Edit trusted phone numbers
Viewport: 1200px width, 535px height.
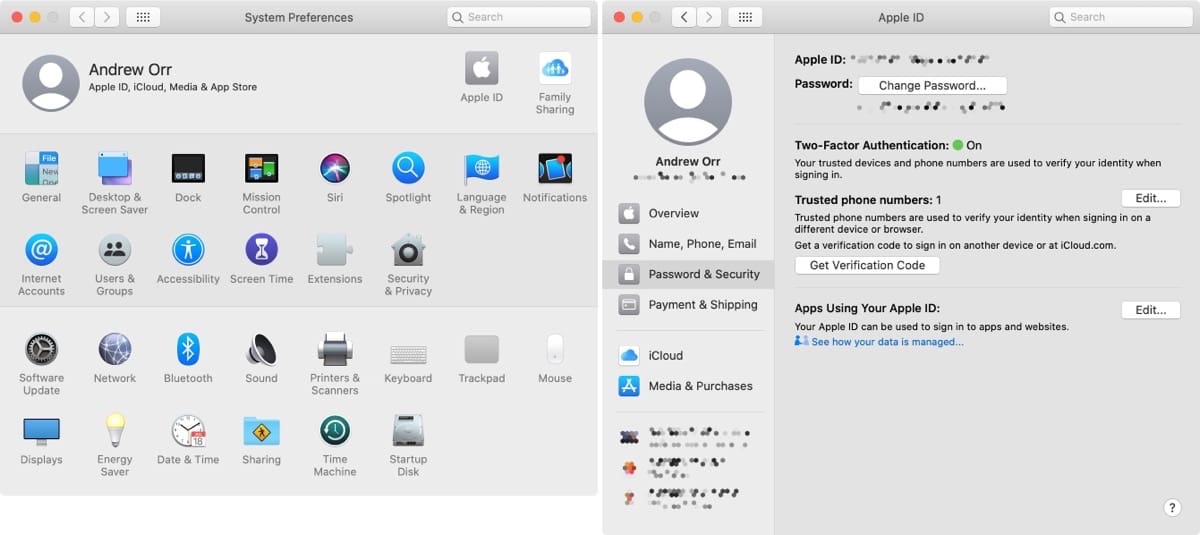[1151, 199]
